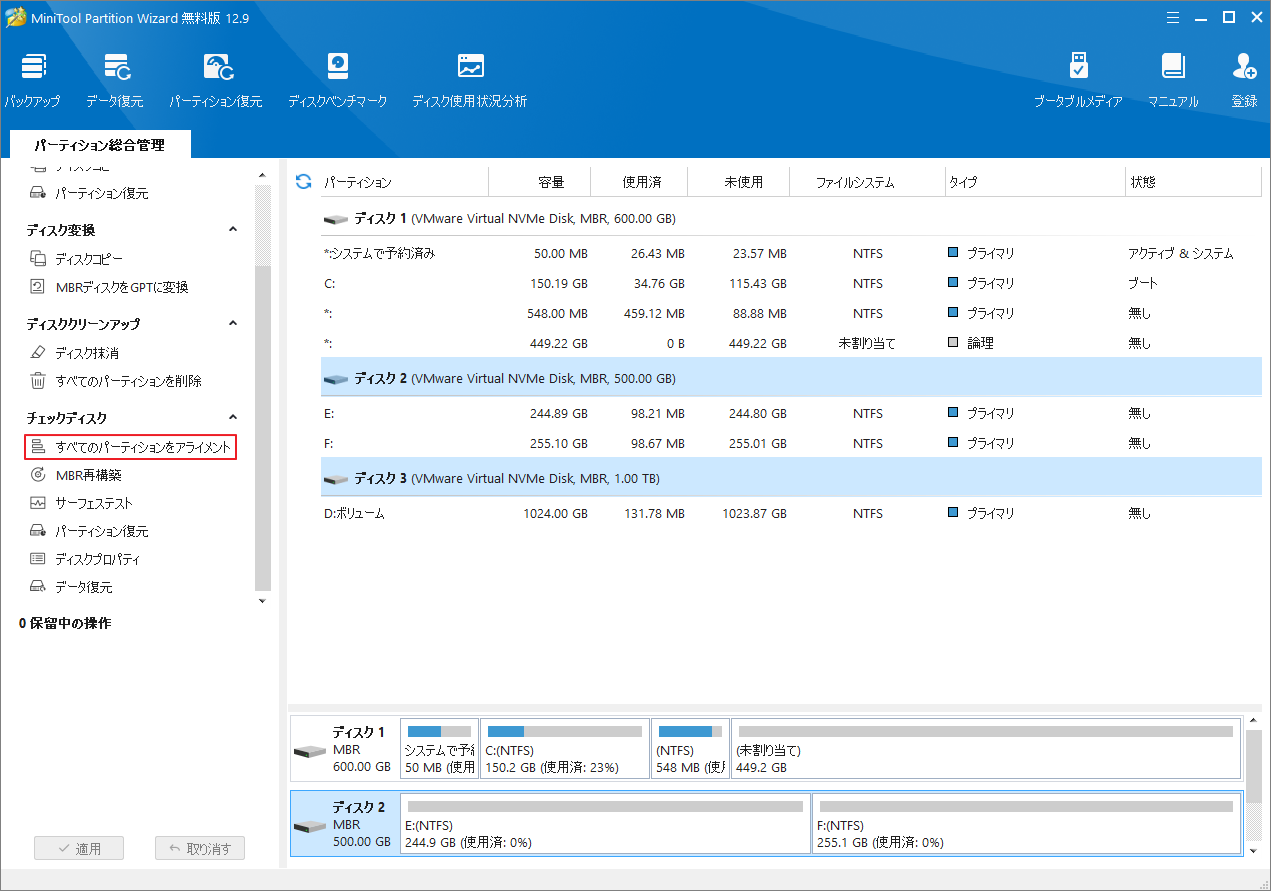Click the blue プライマリ type square in the C: row
This screenshot has width=1271, height=891.
(953, 283)
